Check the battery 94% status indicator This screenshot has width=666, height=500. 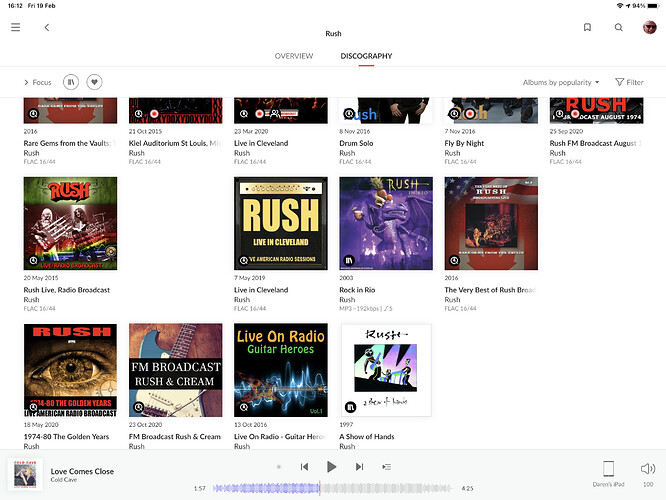click(x=646, y=6)
